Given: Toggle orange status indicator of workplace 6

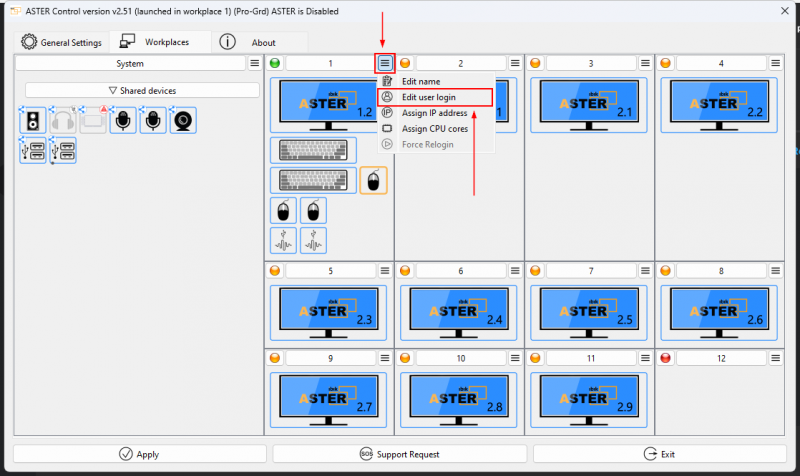Looking at the screenshot, I should click(x=405, y=271).
